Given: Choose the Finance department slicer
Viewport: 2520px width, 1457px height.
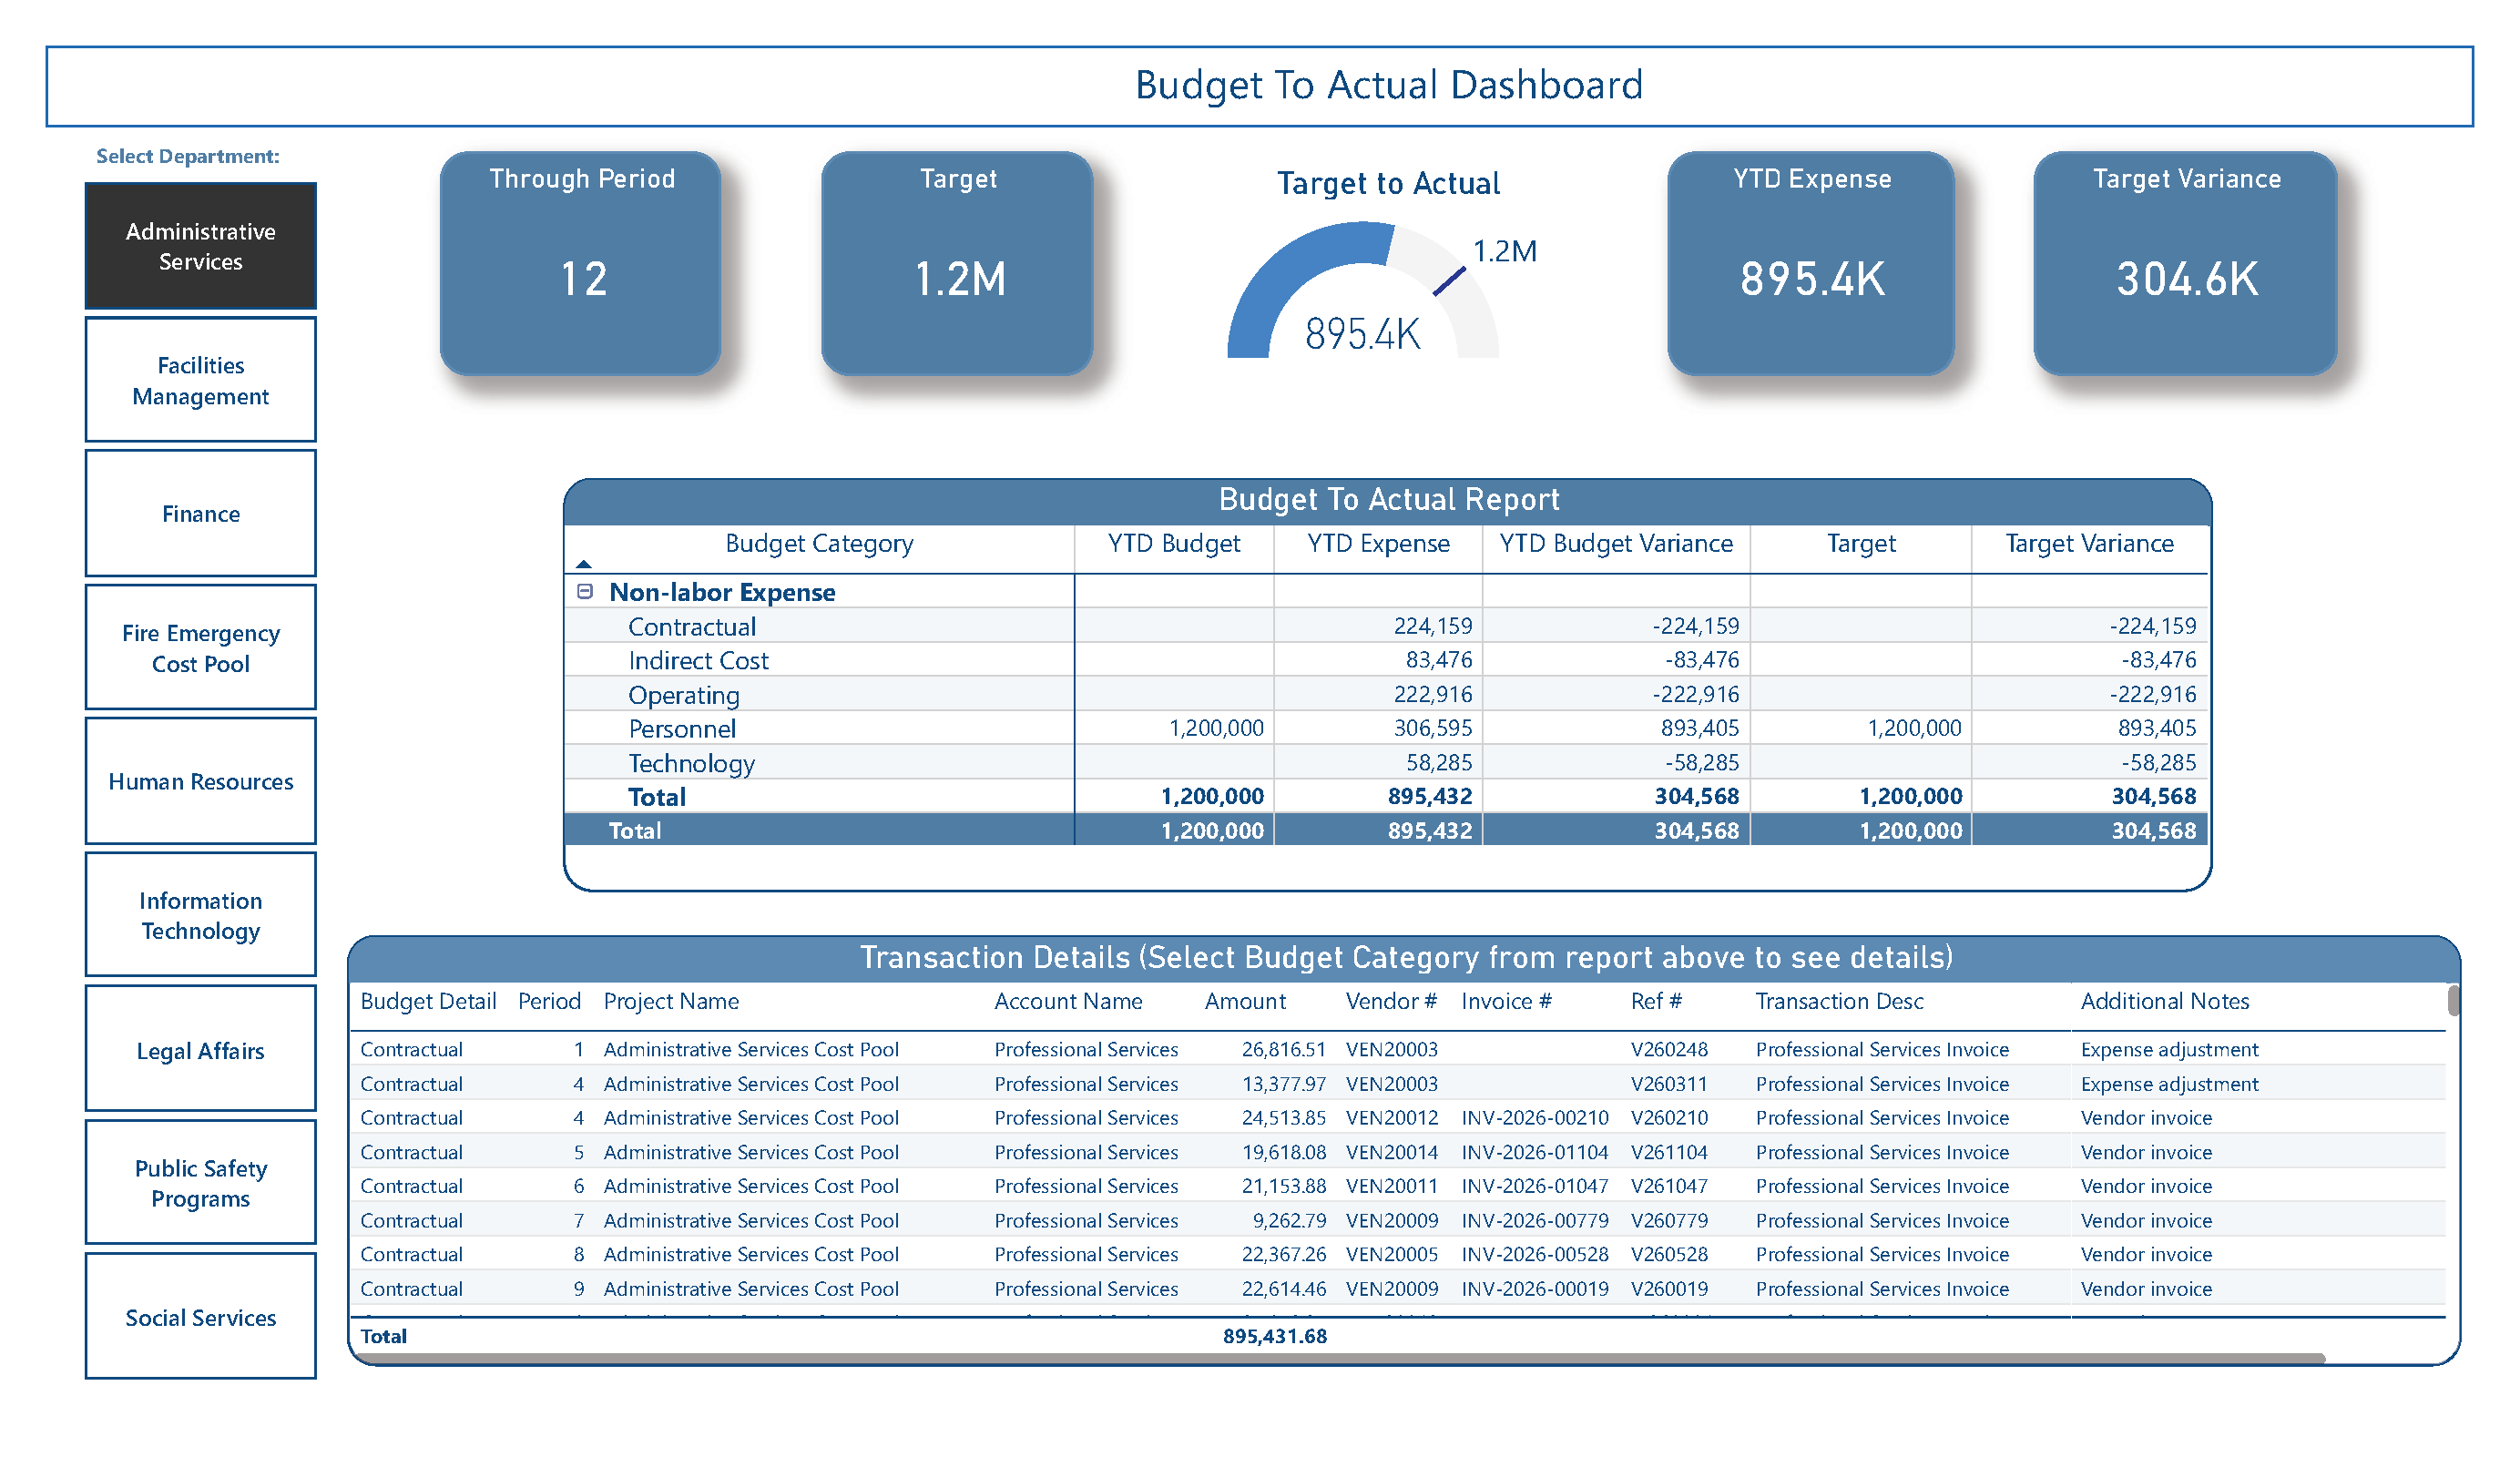Looking at the screenshot, I should point(200,513).
